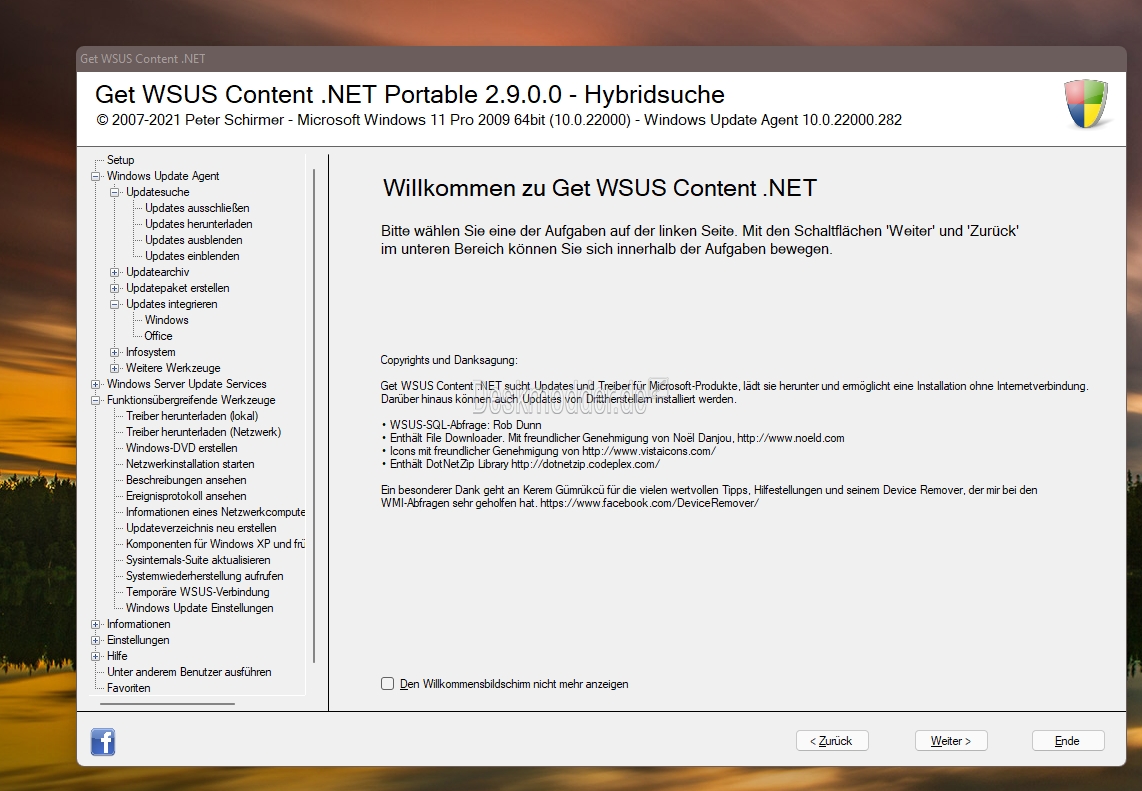Expand the Einstellungen tree node

click(95, 640)
